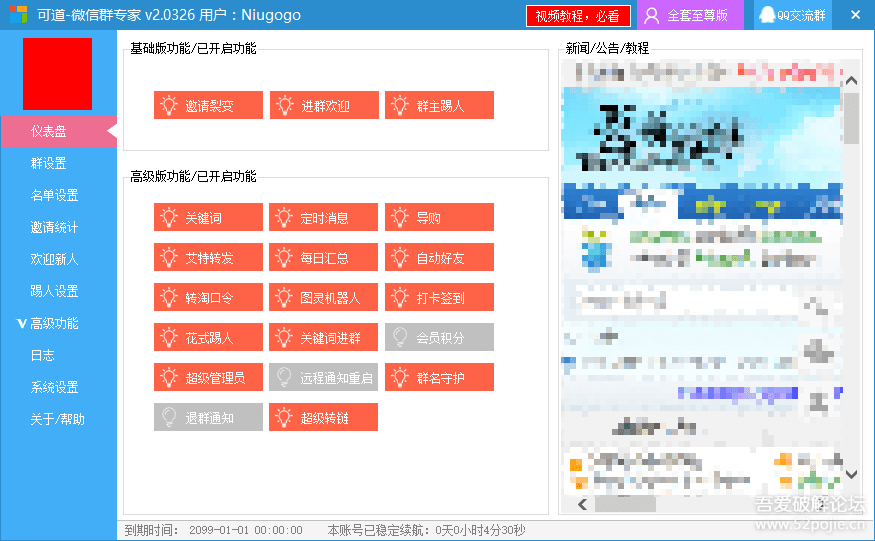The height and width of the screenshot is (541, 875).
Task: Toggle the 导购 feature button
Action: pyautogui.click(x=439, y=217)
